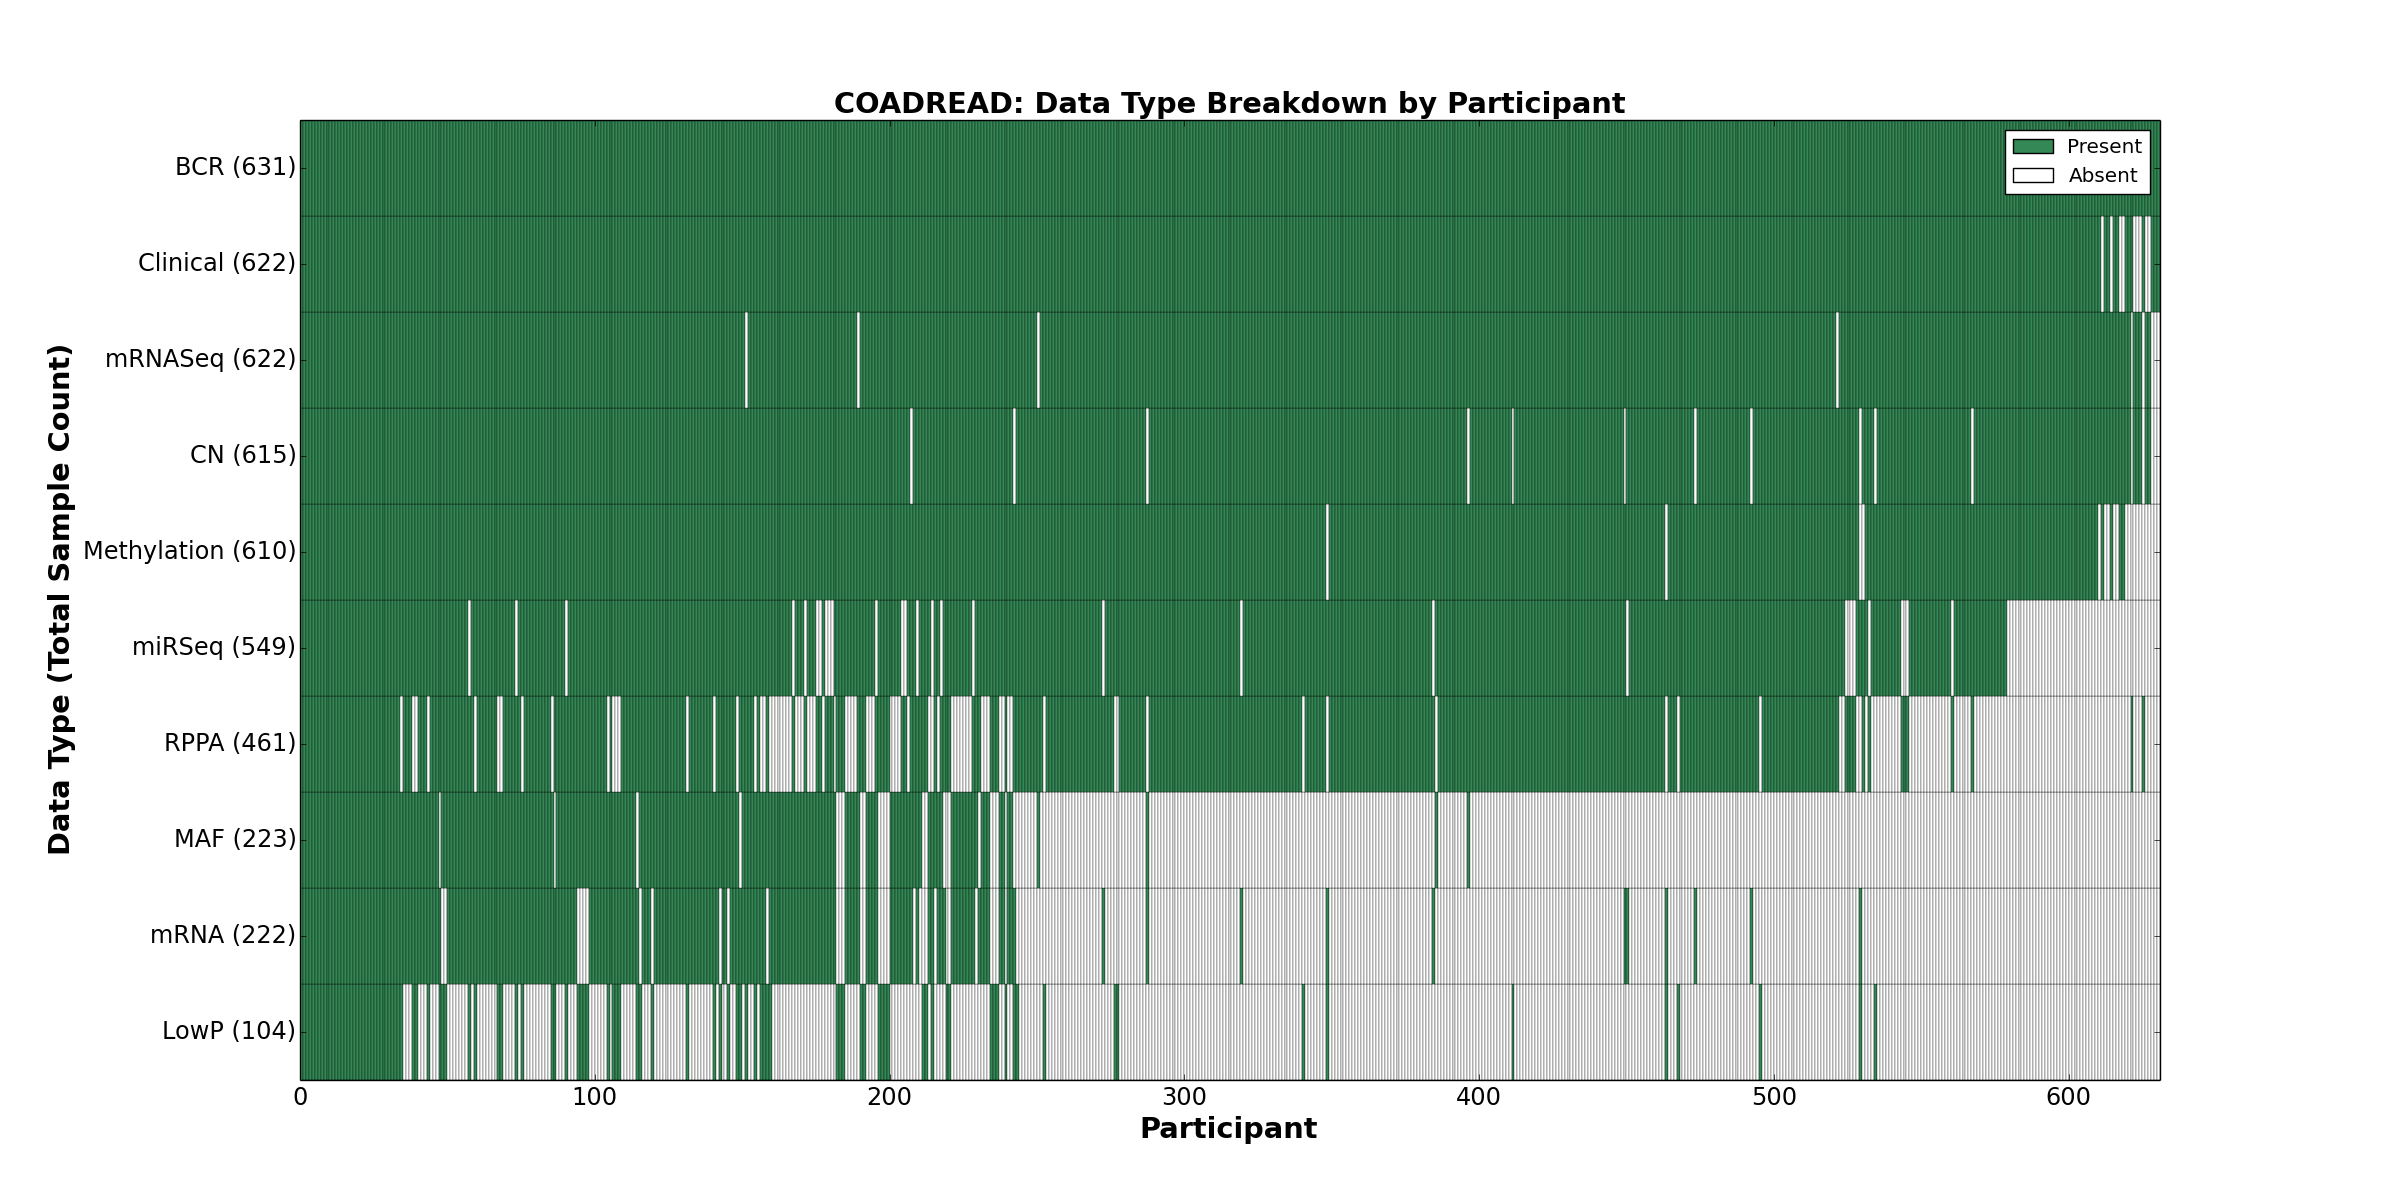Click the white Absent legend swatch
2400x1200 pixels.
pos(2033,176)
